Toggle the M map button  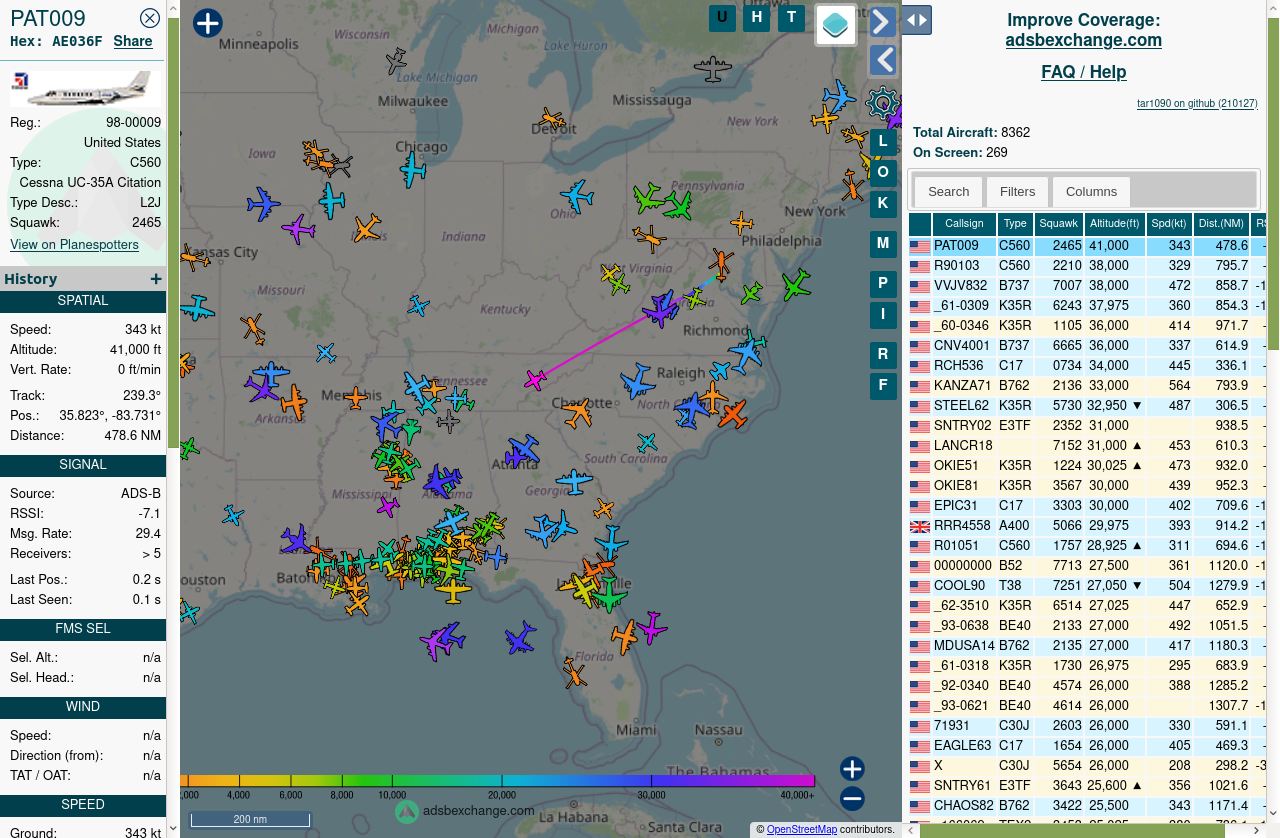coord(883,243)
